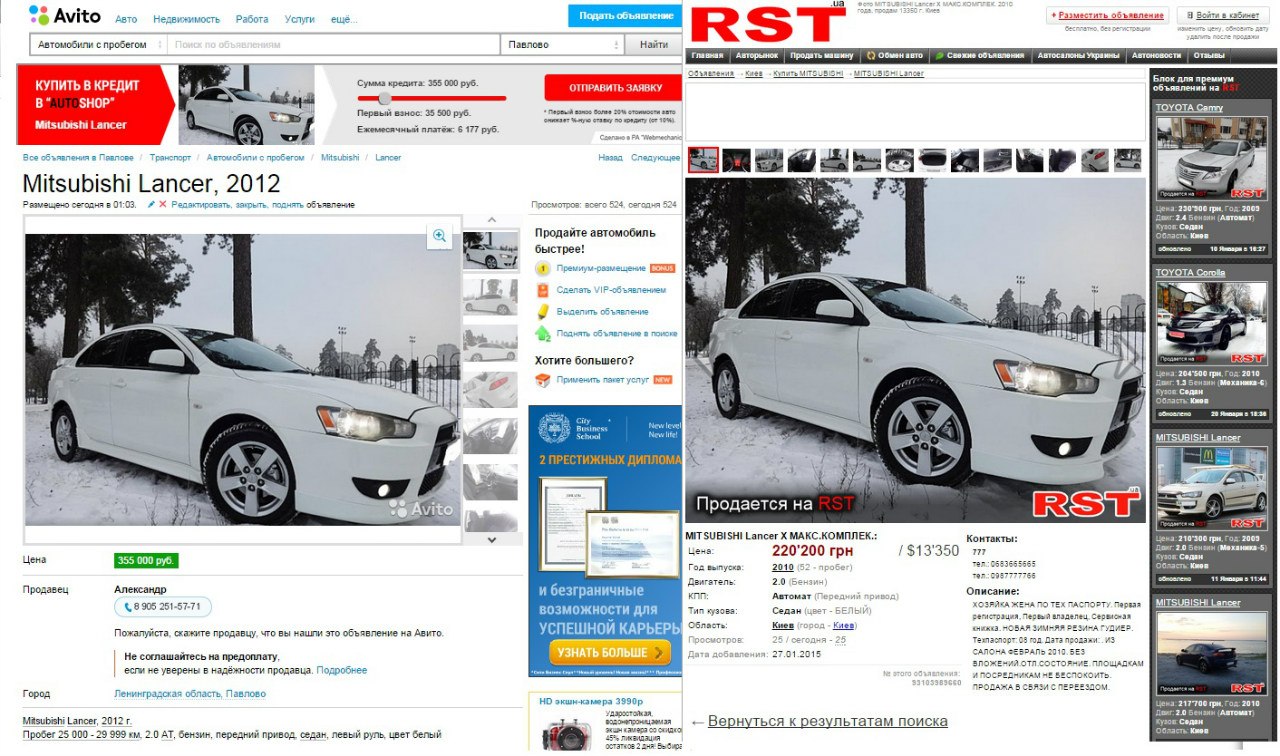The image size is (1280, 756).
Task: Click the 'Транспорт' breadcrumb link
Action: pyautogui.click(x=170, y=158)
